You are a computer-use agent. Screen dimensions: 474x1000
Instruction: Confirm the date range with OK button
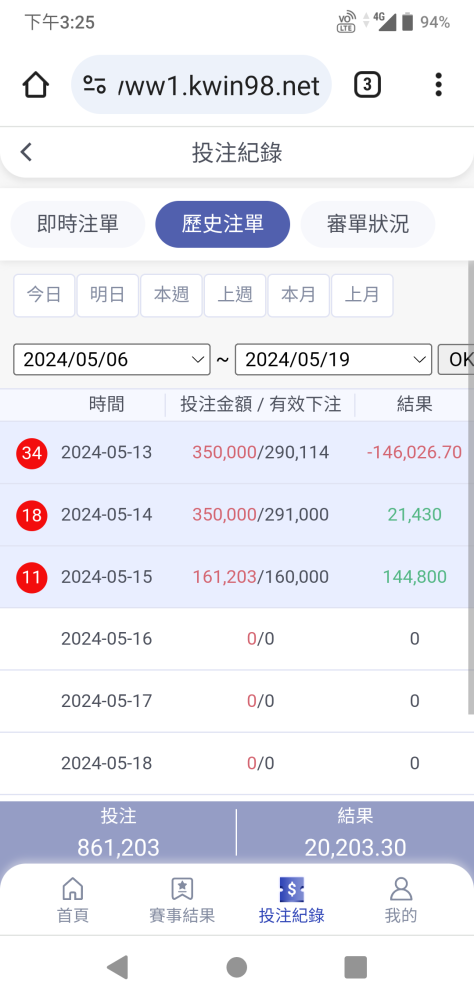[456, 360]
